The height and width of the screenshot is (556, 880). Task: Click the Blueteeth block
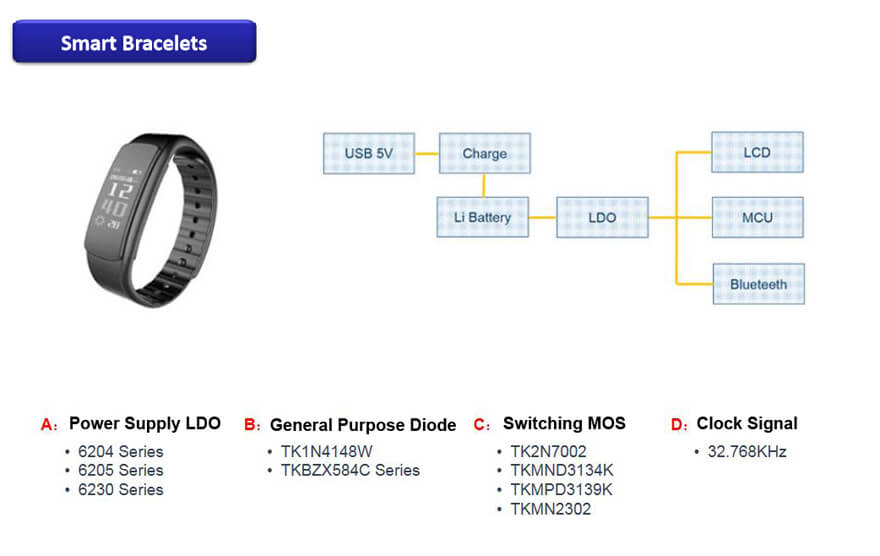coord(757,284)
